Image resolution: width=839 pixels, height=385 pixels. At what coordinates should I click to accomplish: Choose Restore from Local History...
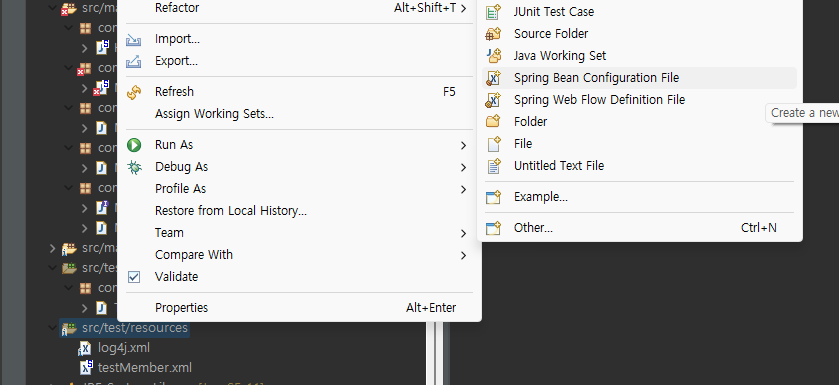(x=231, y=211)
